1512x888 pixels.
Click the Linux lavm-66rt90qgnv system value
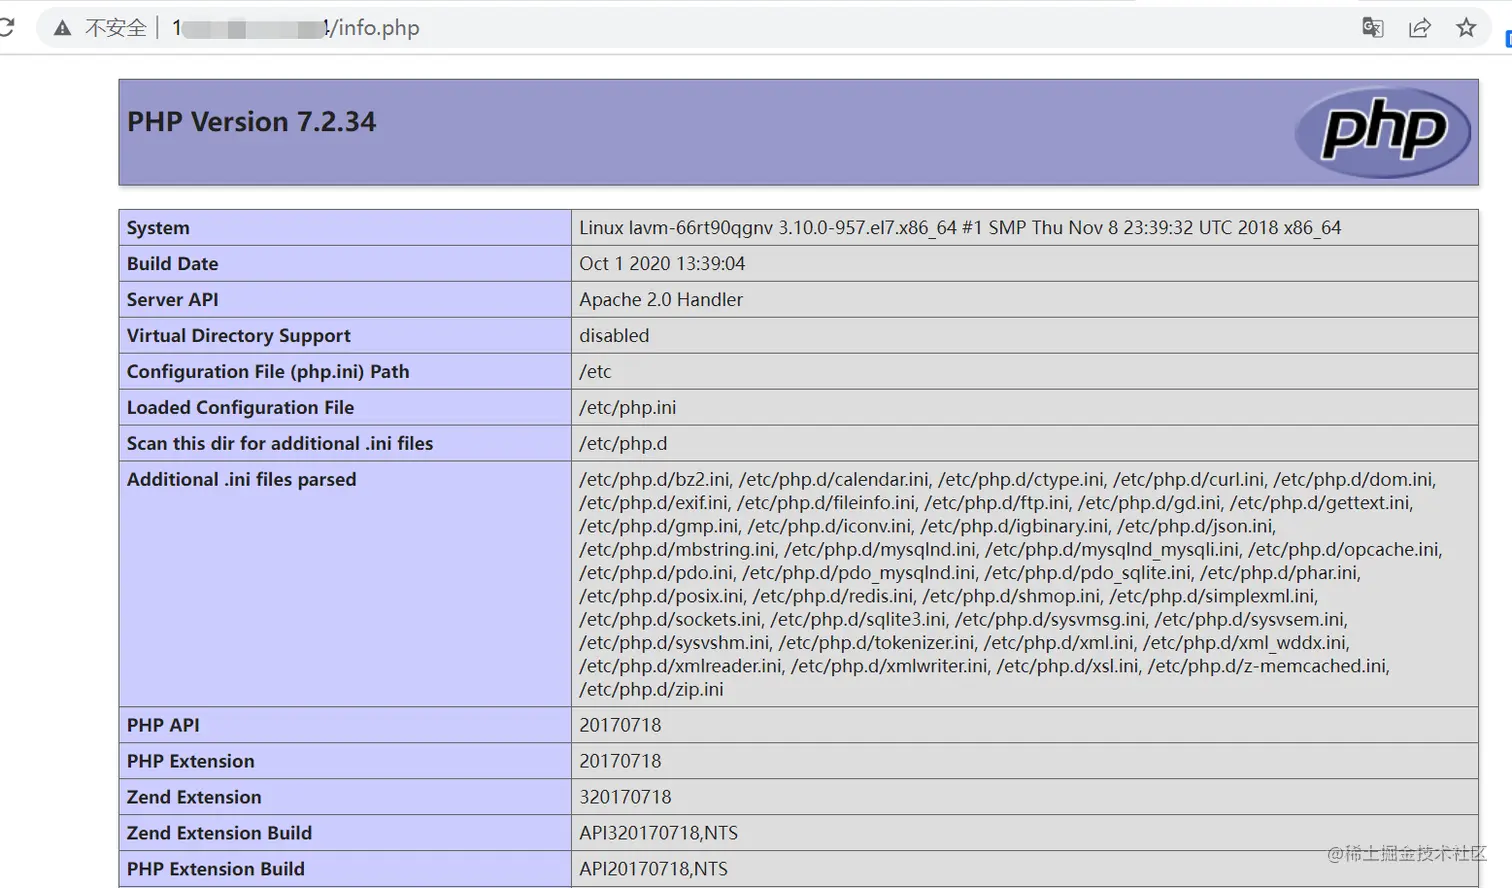[960, 228]
